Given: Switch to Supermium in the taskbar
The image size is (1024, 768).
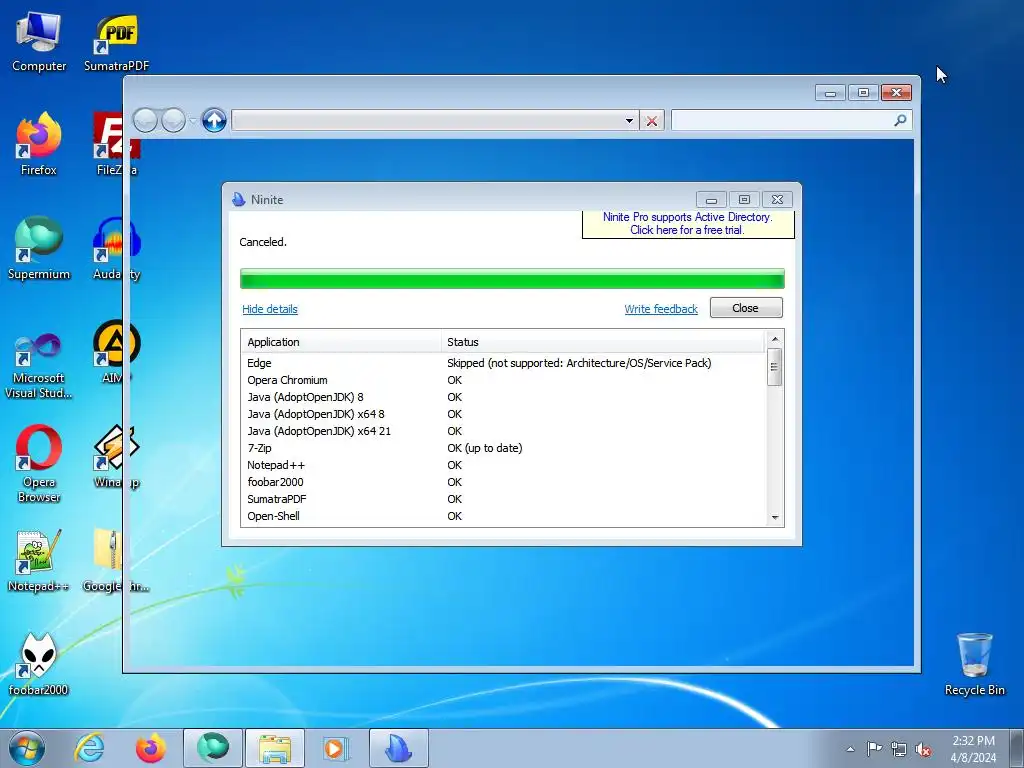Looking at the screenshot, I should [x=213, y=748].
